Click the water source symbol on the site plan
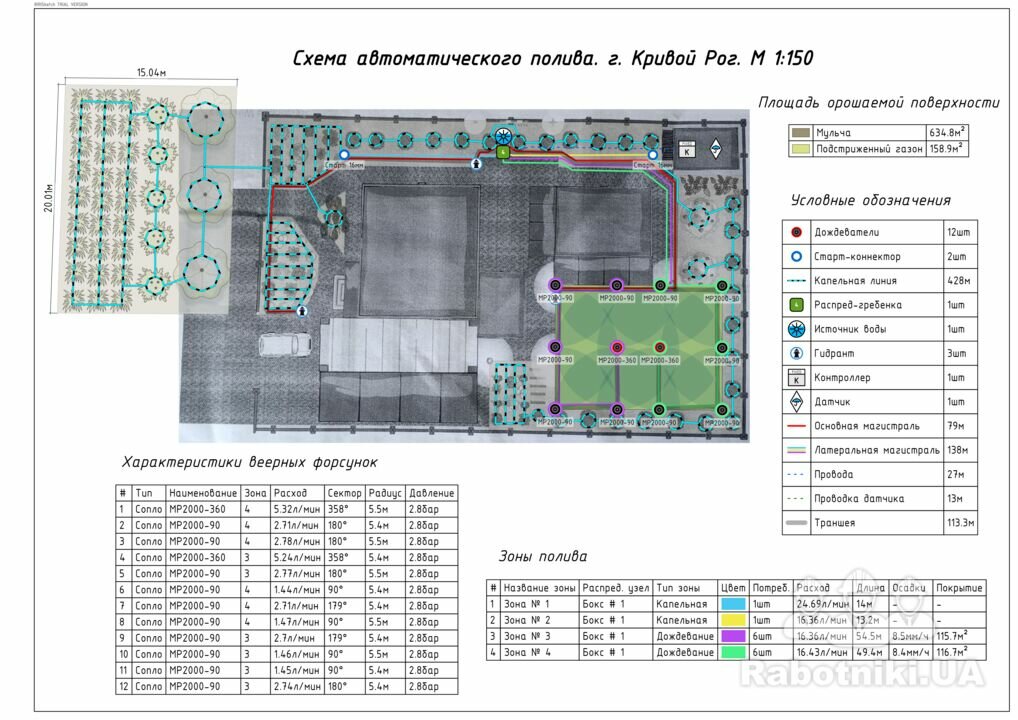The image size is (1018, 720). click(504, 136)
